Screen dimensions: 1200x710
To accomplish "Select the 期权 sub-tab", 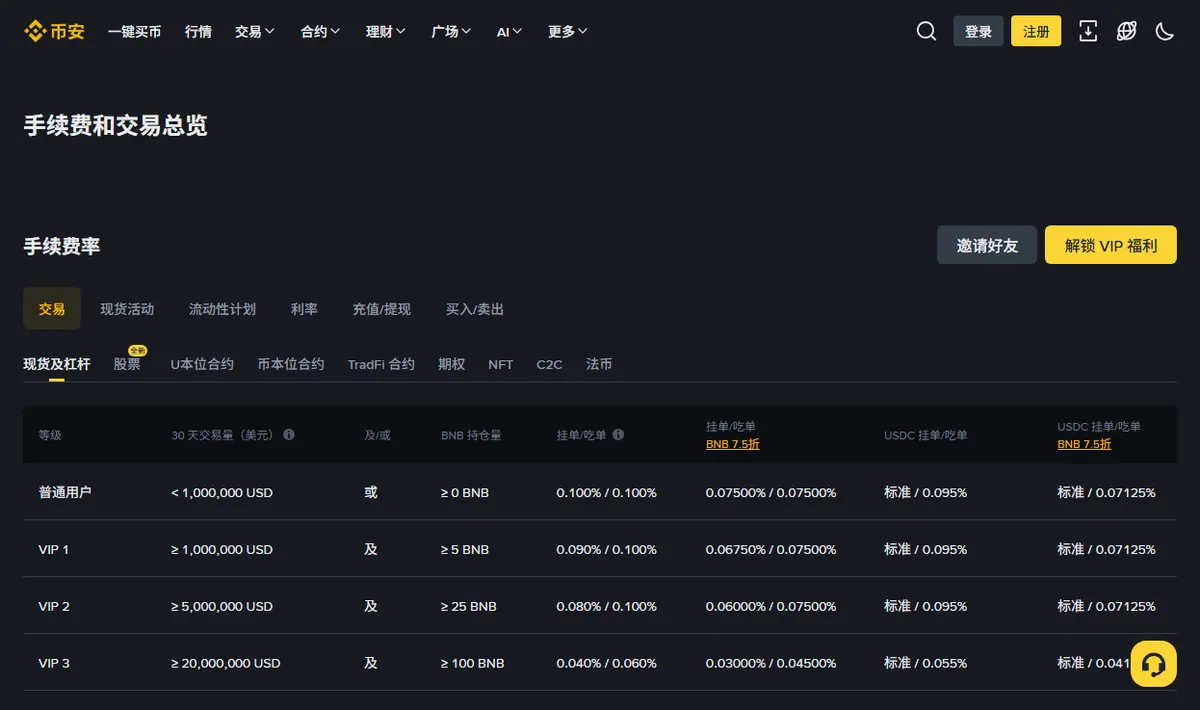I will [x=451, y=364].
